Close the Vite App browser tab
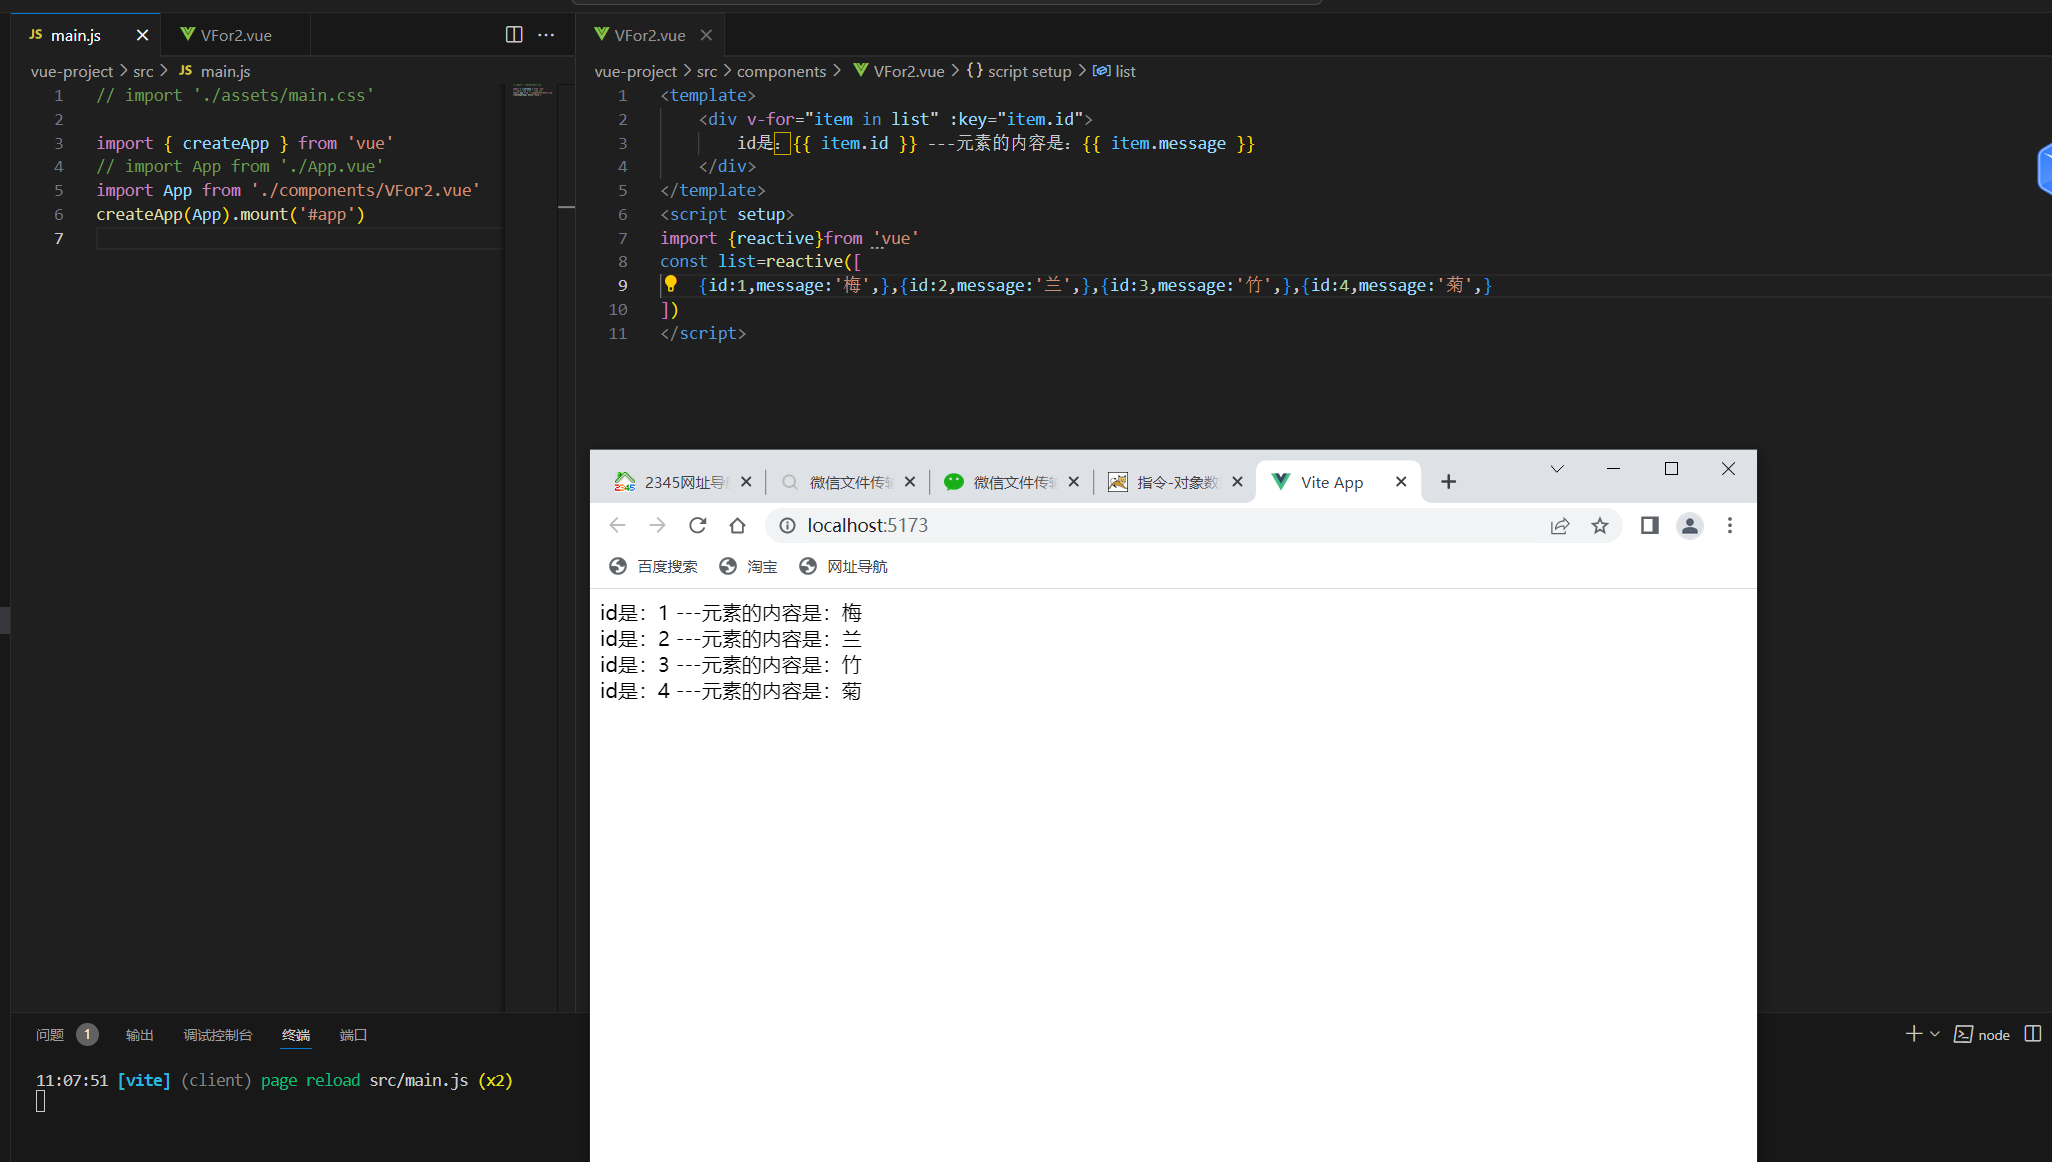2052x1162 pixels. point(1402,482)
